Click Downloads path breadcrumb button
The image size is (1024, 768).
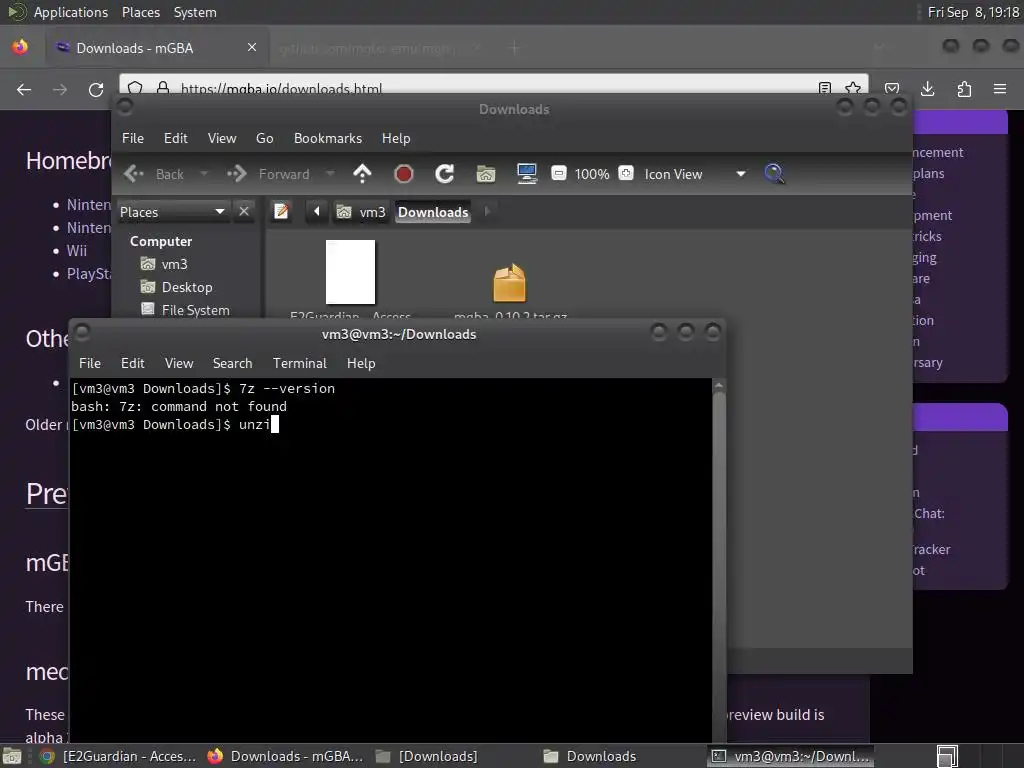[x=433, y=212]
